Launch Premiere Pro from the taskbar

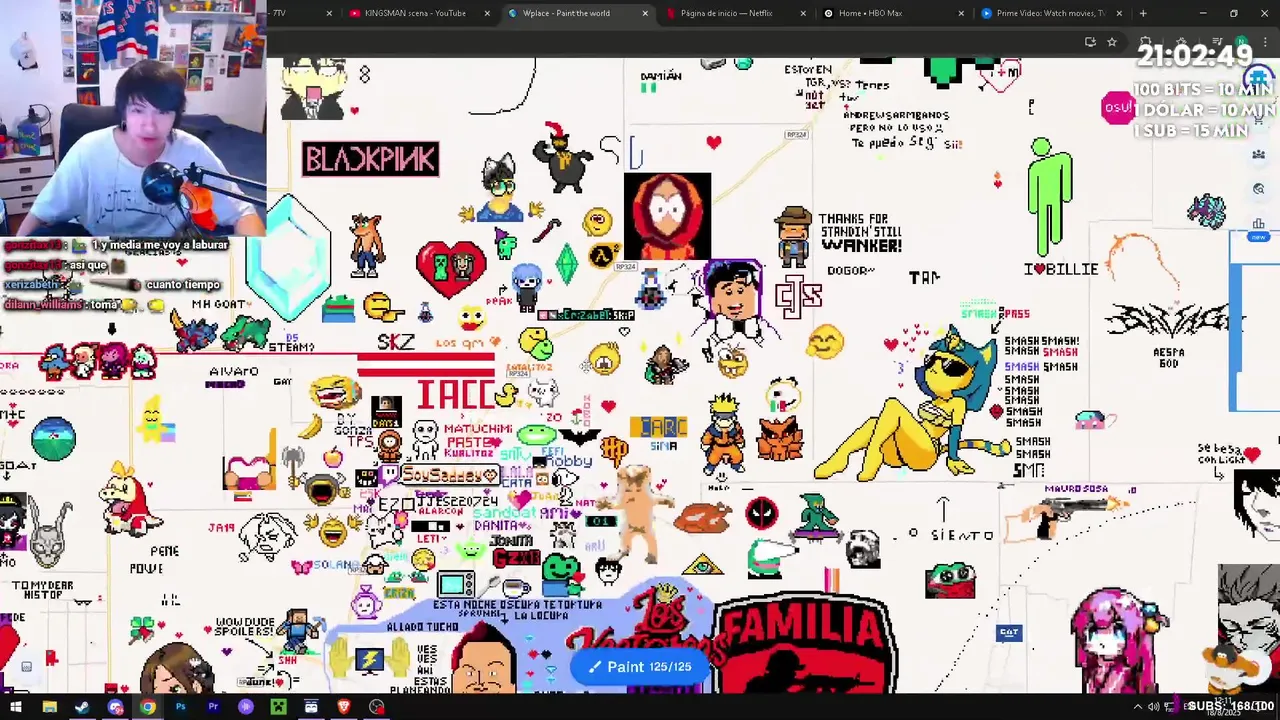tap(213, 707)
